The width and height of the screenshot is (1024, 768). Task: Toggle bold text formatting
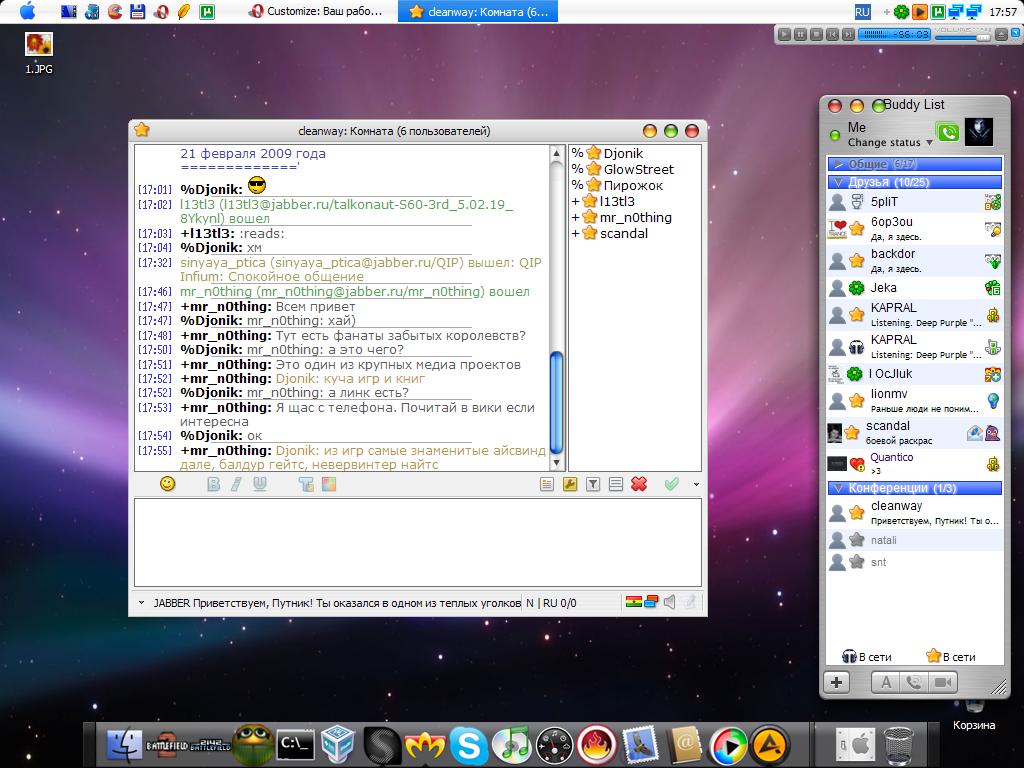[x=213, y=484]
